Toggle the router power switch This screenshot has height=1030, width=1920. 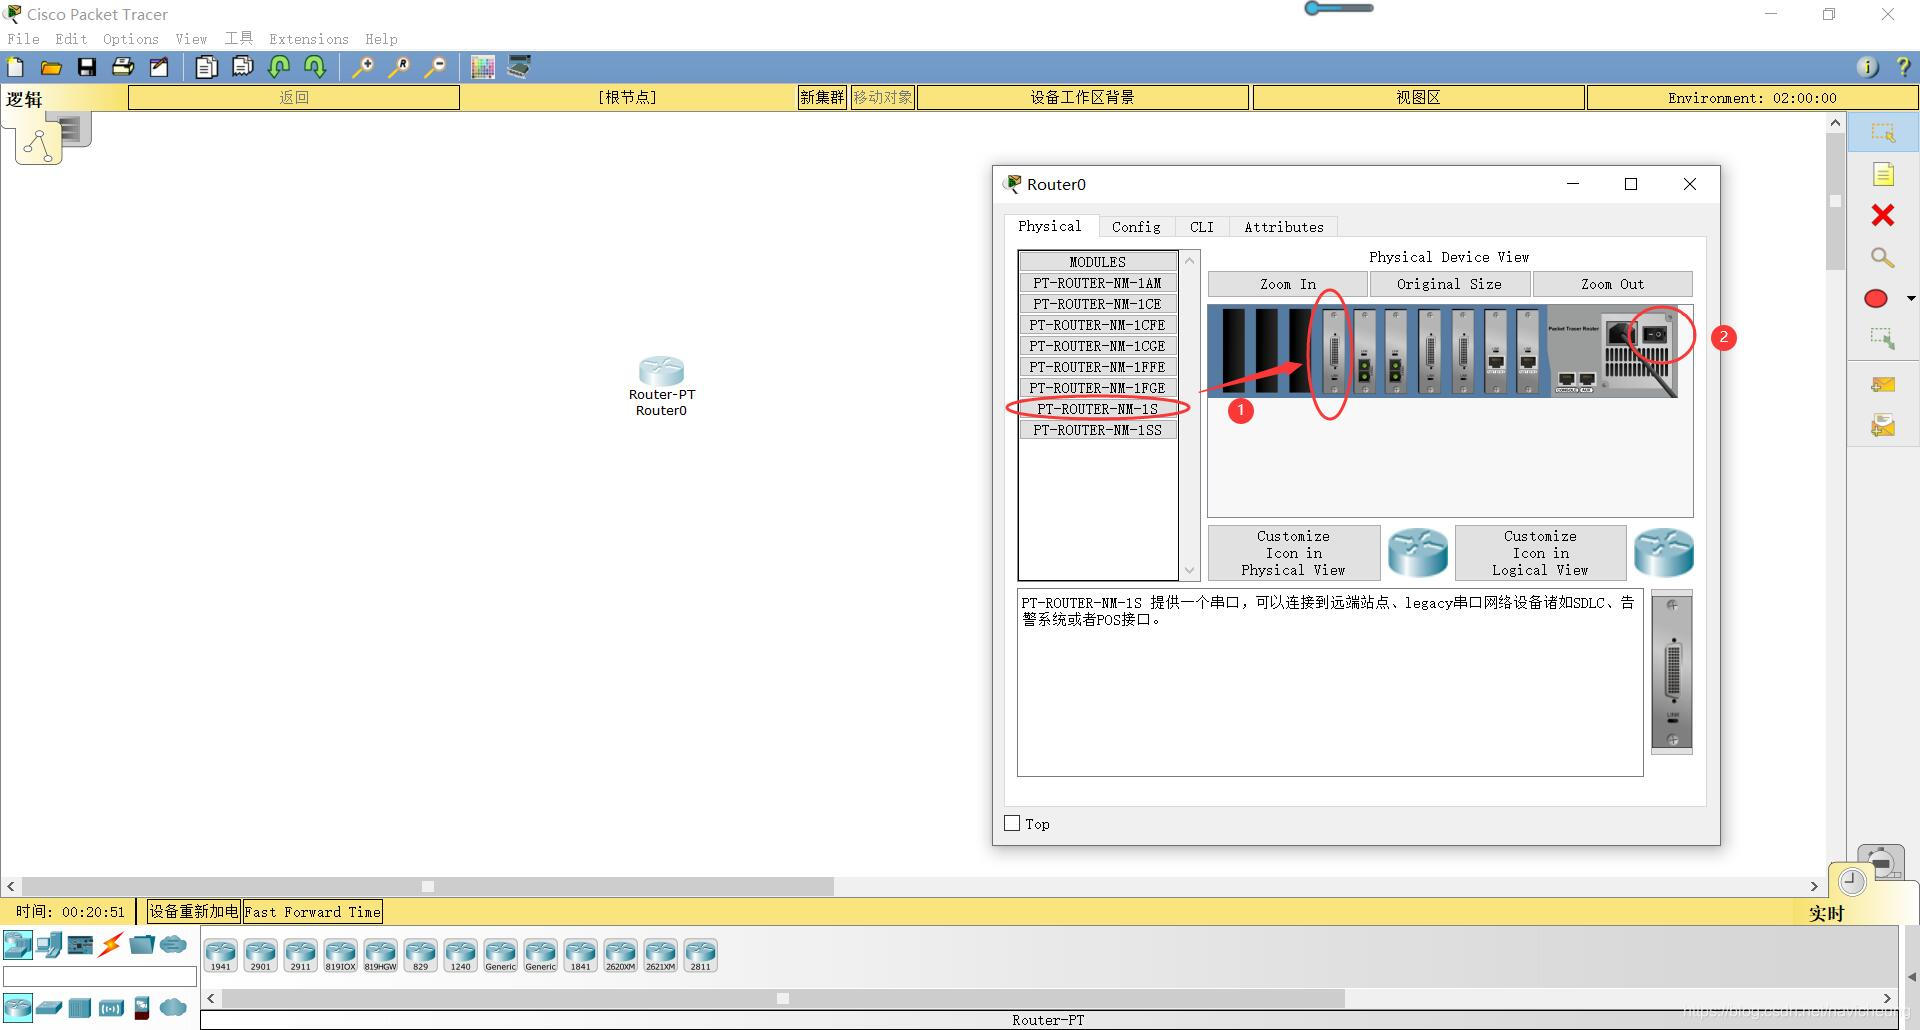pos(1656,334)
